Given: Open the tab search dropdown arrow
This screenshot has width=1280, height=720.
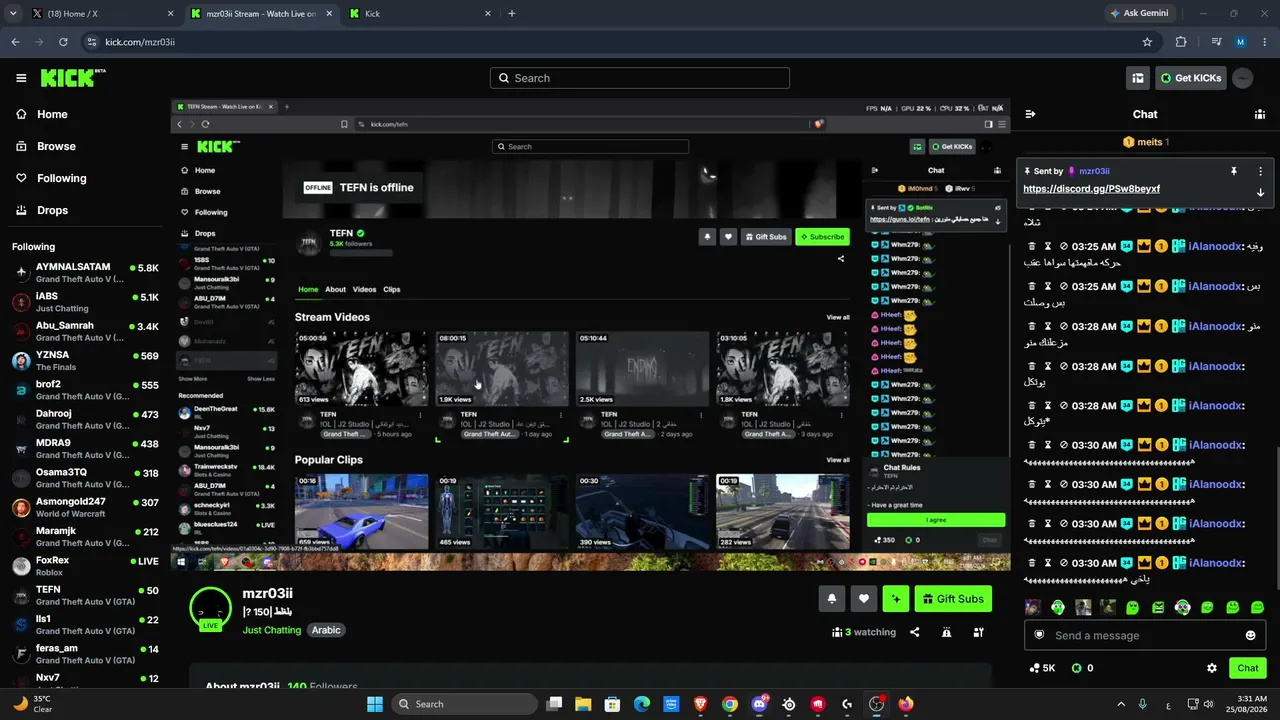Looking at the screenshot, I should point(13,14).
